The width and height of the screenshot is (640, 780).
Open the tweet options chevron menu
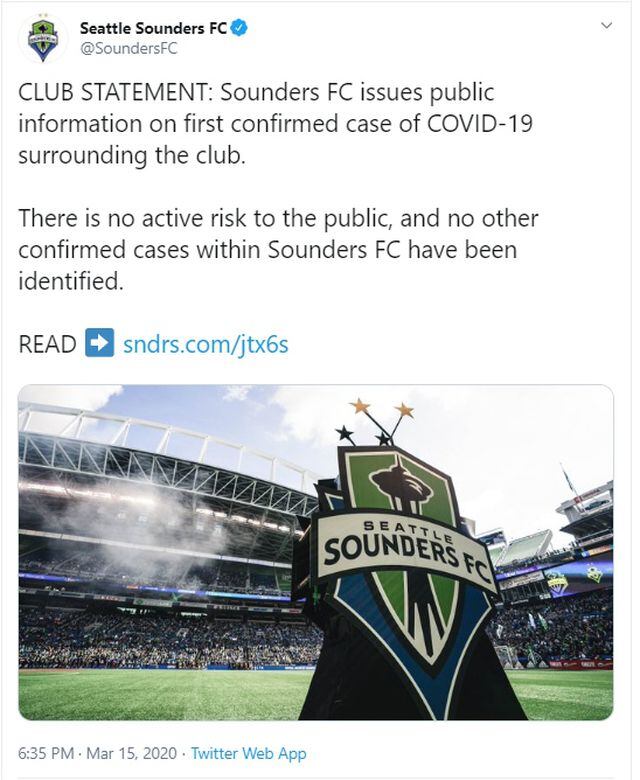tap(603, 28)
